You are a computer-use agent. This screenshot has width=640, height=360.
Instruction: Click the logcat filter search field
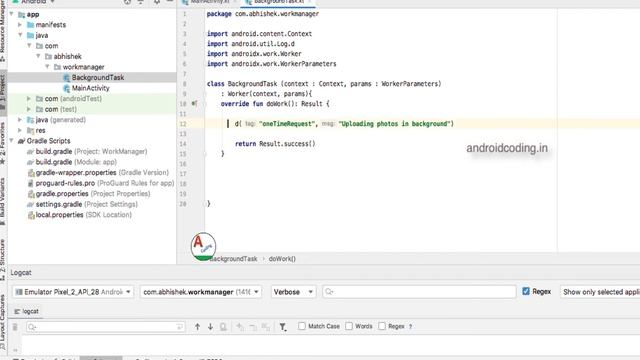[x=419, y=291]
